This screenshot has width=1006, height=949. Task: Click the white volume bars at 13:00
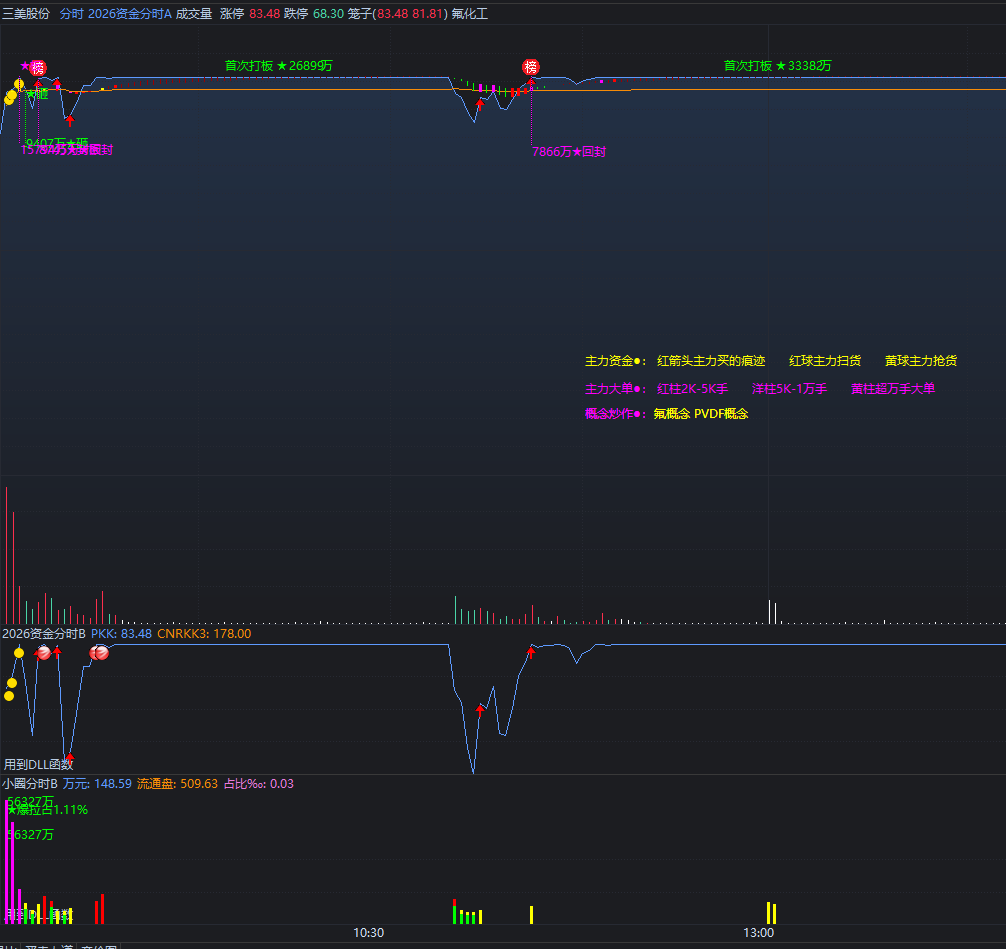pyautogui.click(x=772, y=611)
